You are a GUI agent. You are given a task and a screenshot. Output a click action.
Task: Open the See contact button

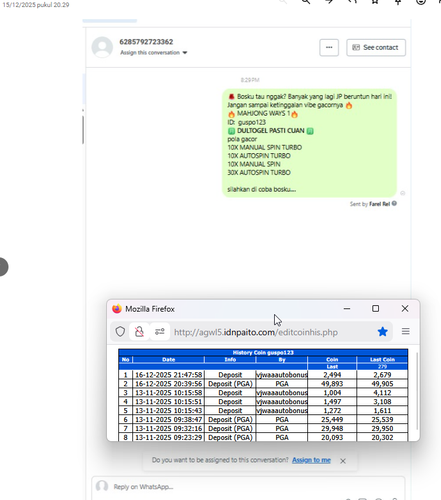tap(376, 47)
